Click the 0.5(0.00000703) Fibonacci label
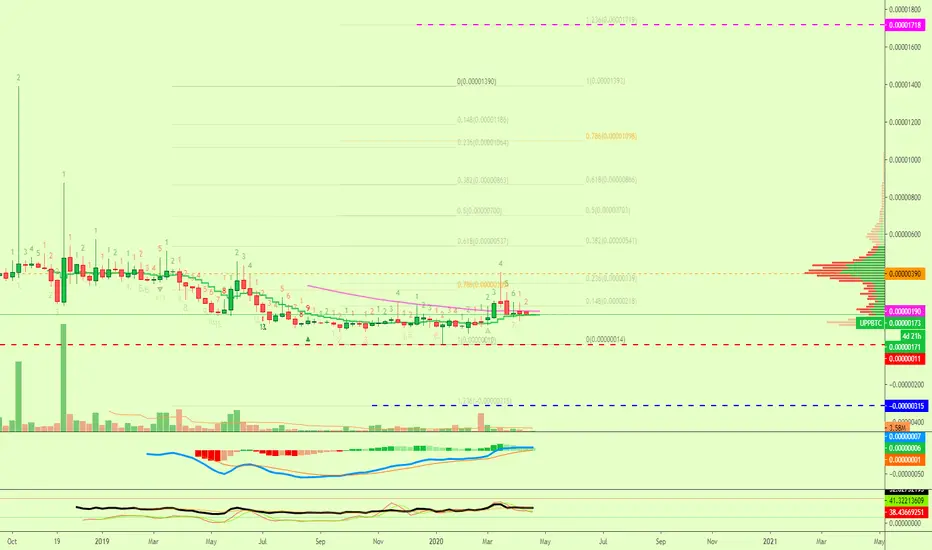This screenshot has height=550, width=932. (607, 210)
